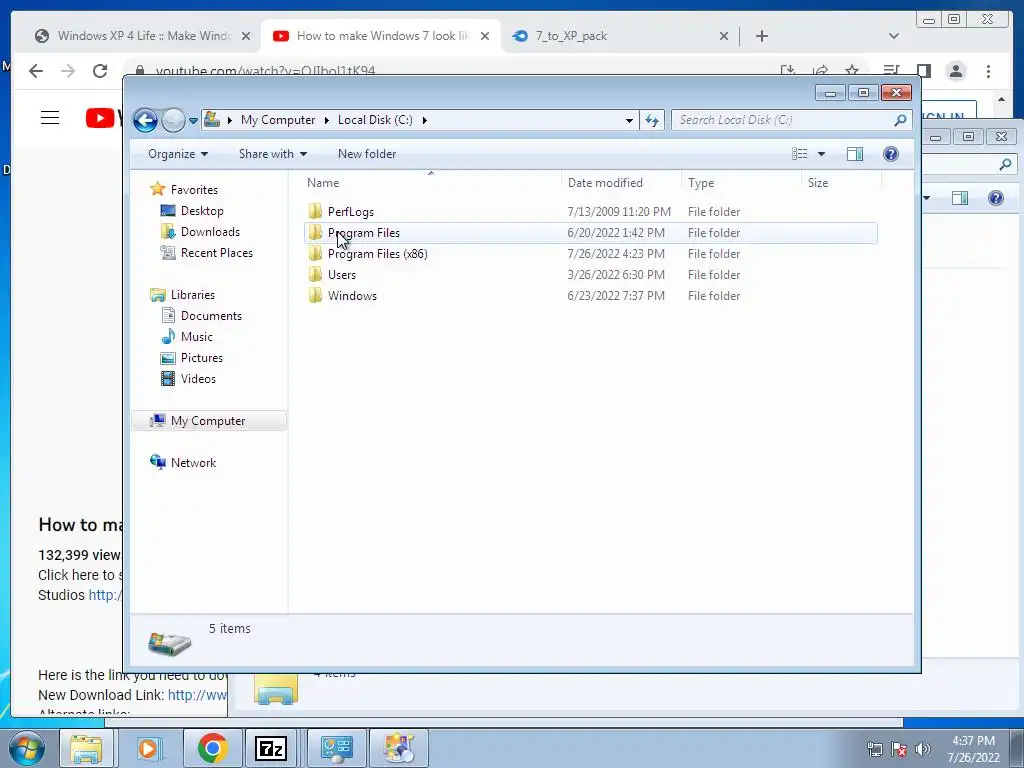
Task: Open the Videos library
Action: (x=198, y=379)
